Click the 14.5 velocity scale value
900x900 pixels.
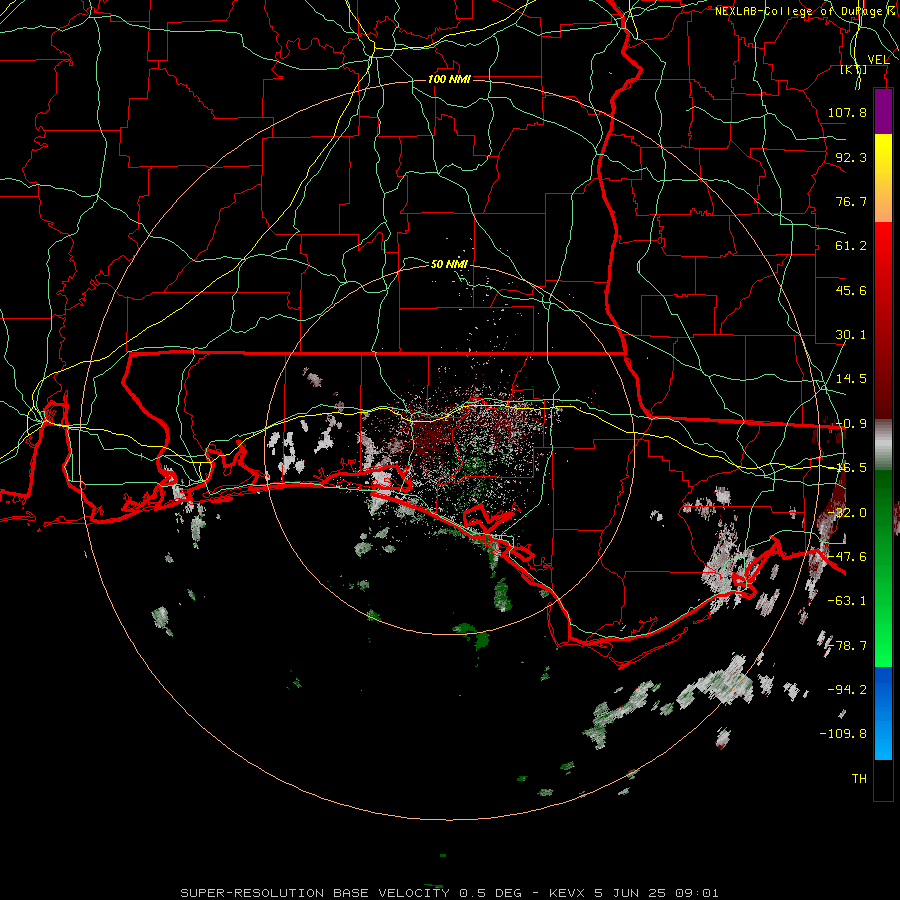(851, 379)
